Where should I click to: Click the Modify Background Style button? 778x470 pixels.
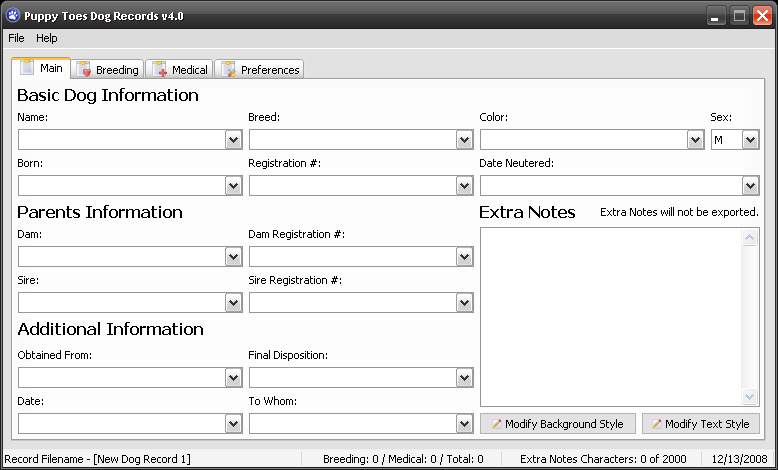point(558,424)
